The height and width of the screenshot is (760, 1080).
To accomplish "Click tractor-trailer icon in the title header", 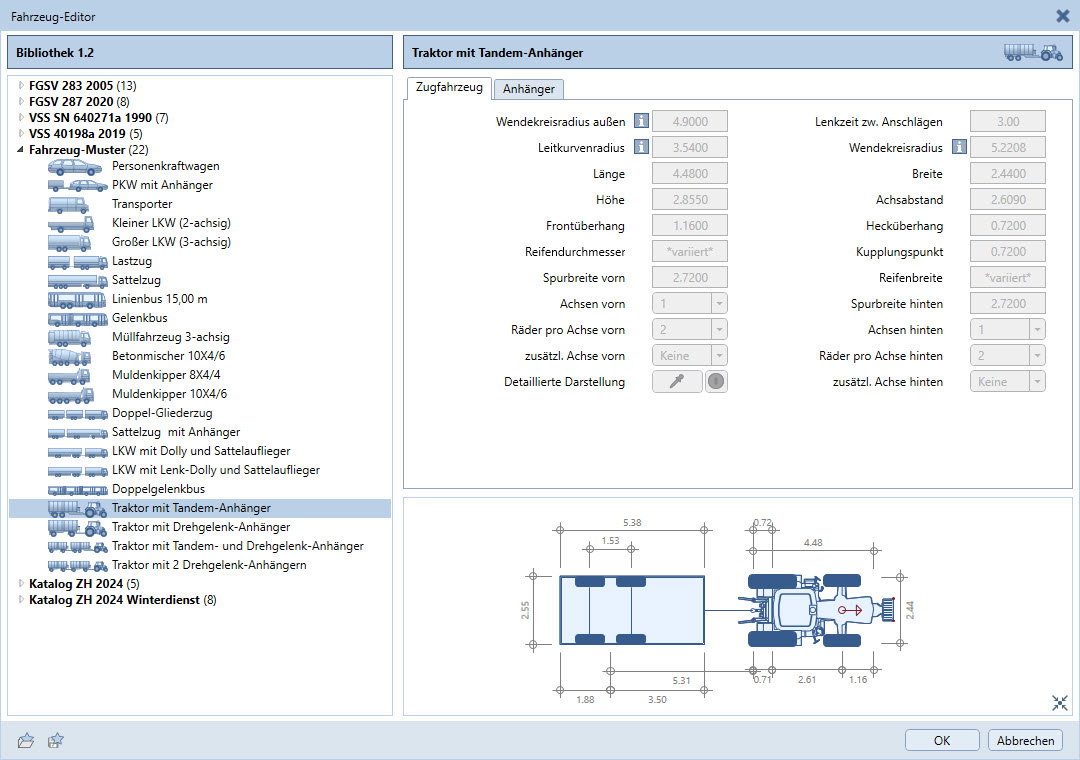I will [x=1033, y=53].
